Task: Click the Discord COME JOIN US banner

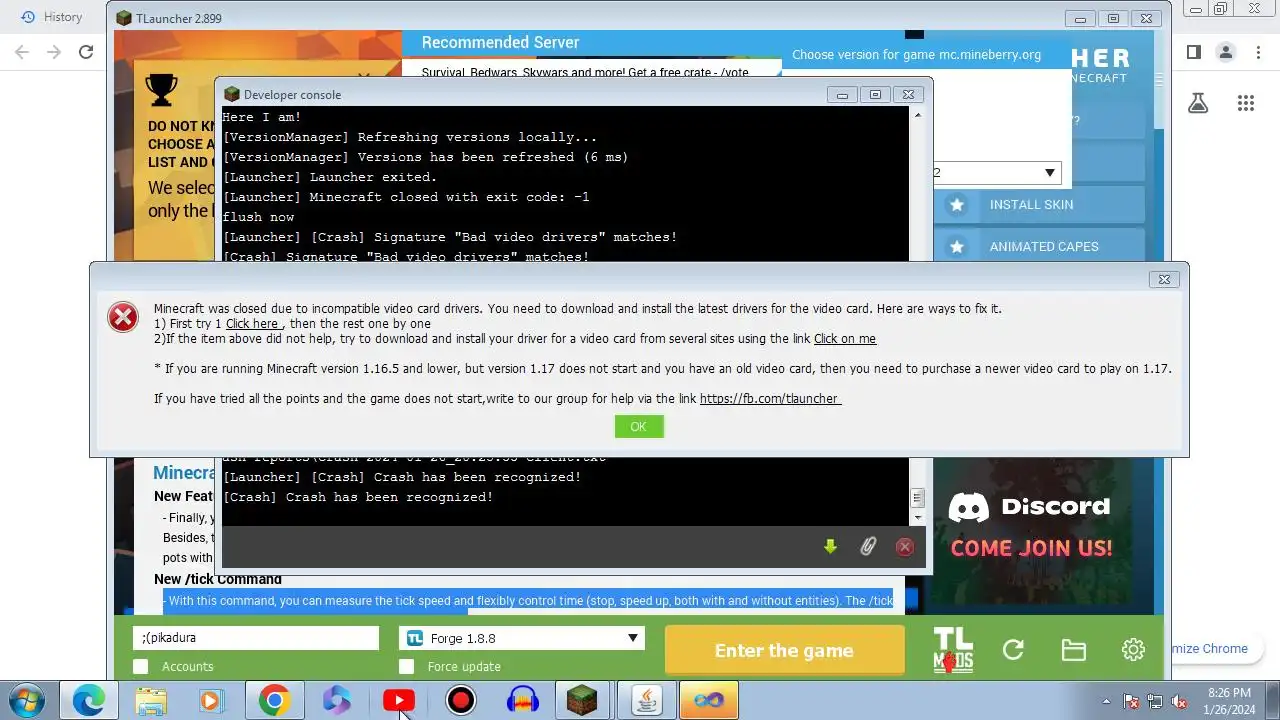Action: coord(1031,525)
